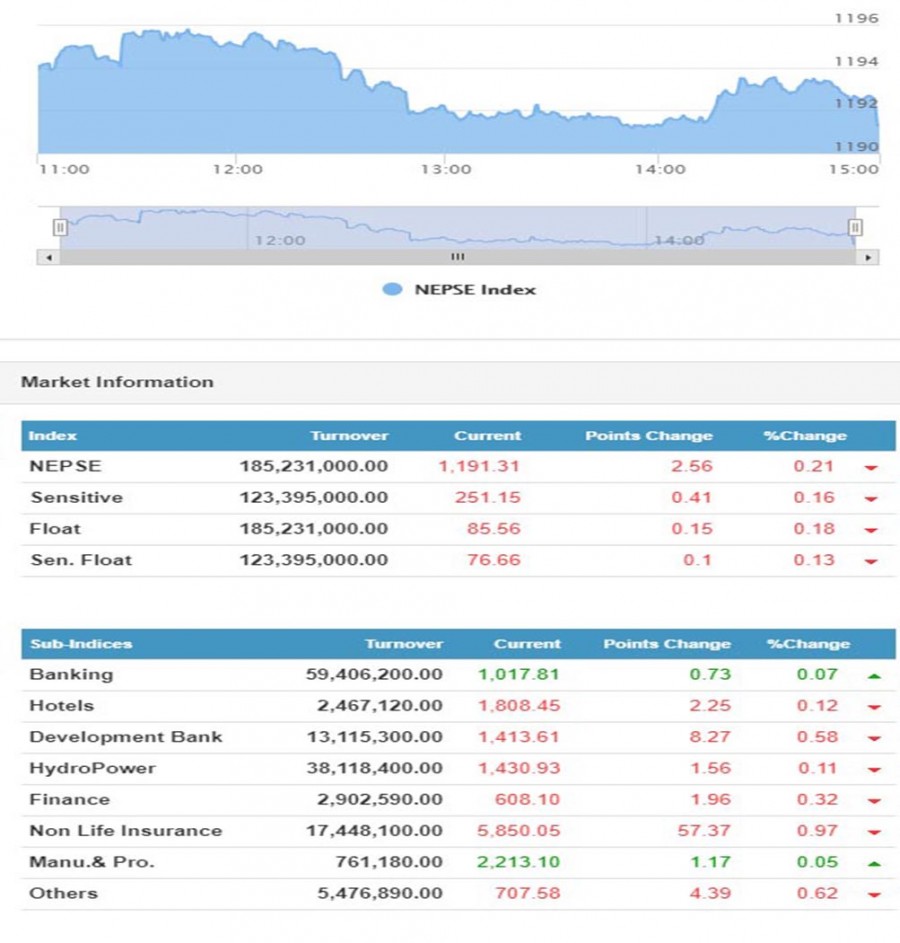Click the 12:00 label in chart navigator
The width and height of the screenshot is (900, 943).
click(x=280, y=240)
